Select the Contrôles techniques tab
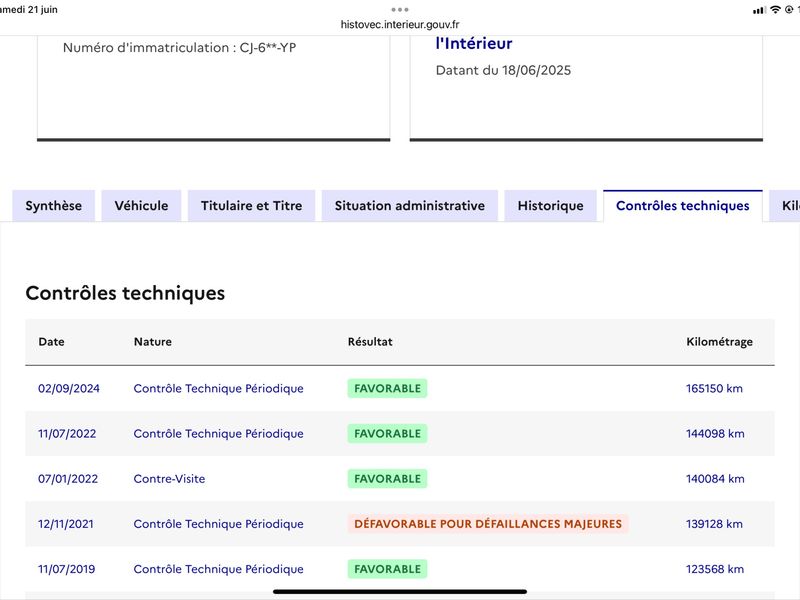800x600 pixels. point(683,206)
